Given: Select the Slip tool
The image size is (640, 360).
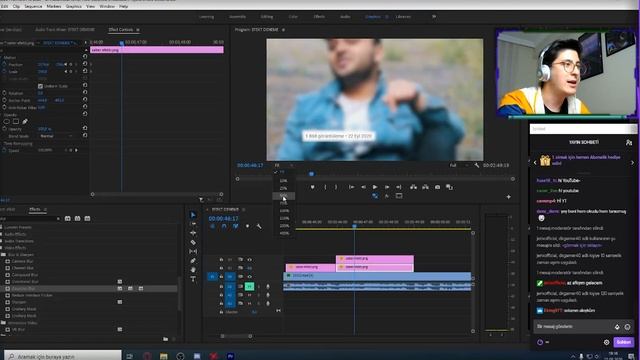Looking at the screenshot, I should coord(193,251).
